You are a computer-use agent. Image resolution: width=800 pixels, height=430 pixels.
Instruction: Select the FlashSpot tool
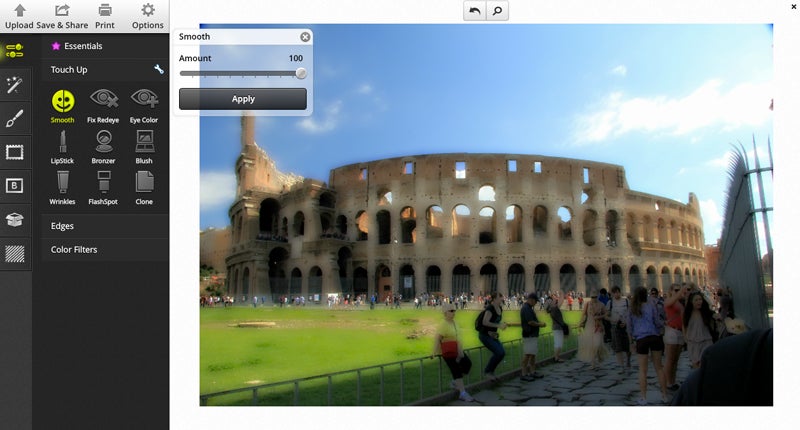tap(103, 188)
